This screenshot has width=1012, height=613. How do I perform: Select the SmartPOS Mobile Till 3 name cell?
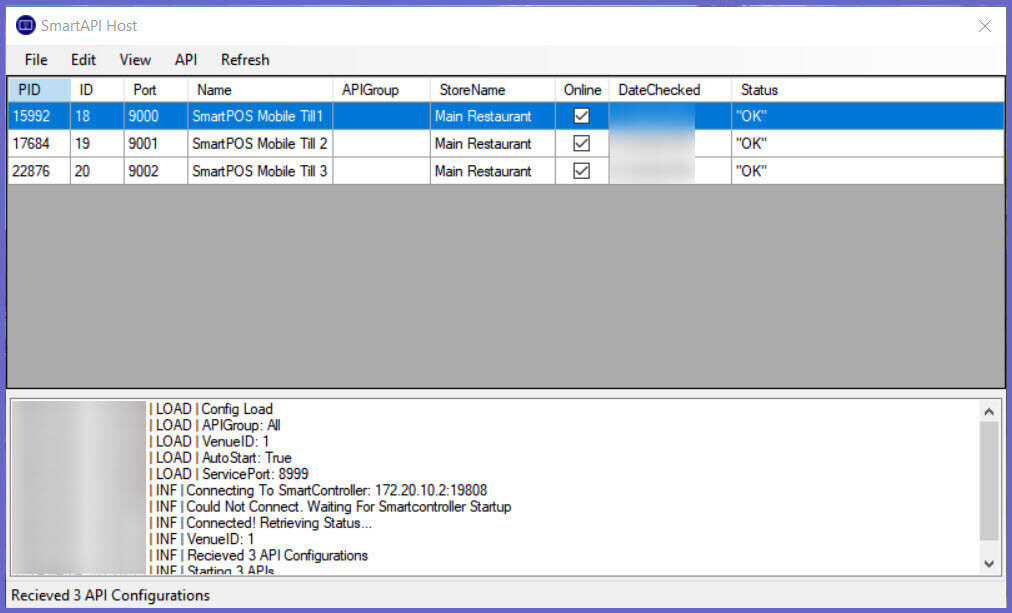point(260,171)
